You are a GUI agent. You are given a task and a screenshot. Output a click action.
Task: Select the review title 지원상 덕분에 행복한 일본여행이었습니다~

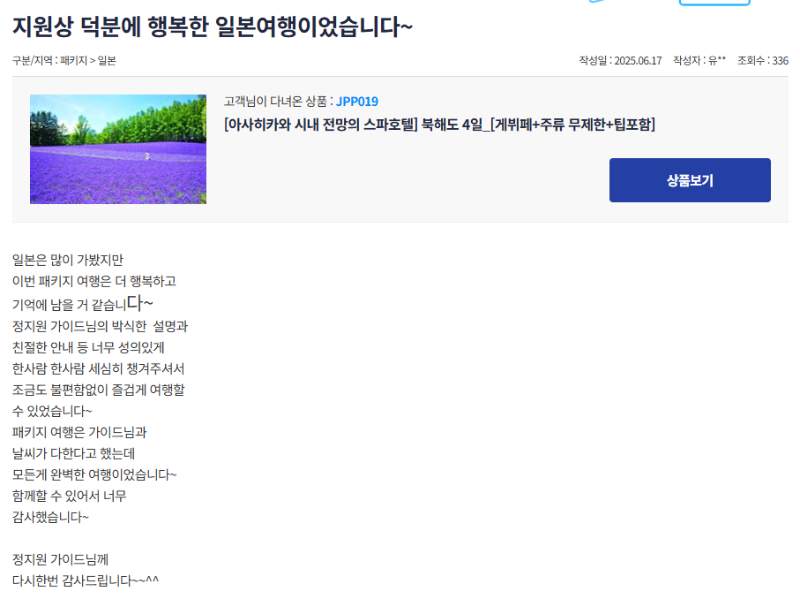pyautogui.click(x=212, y=27)
